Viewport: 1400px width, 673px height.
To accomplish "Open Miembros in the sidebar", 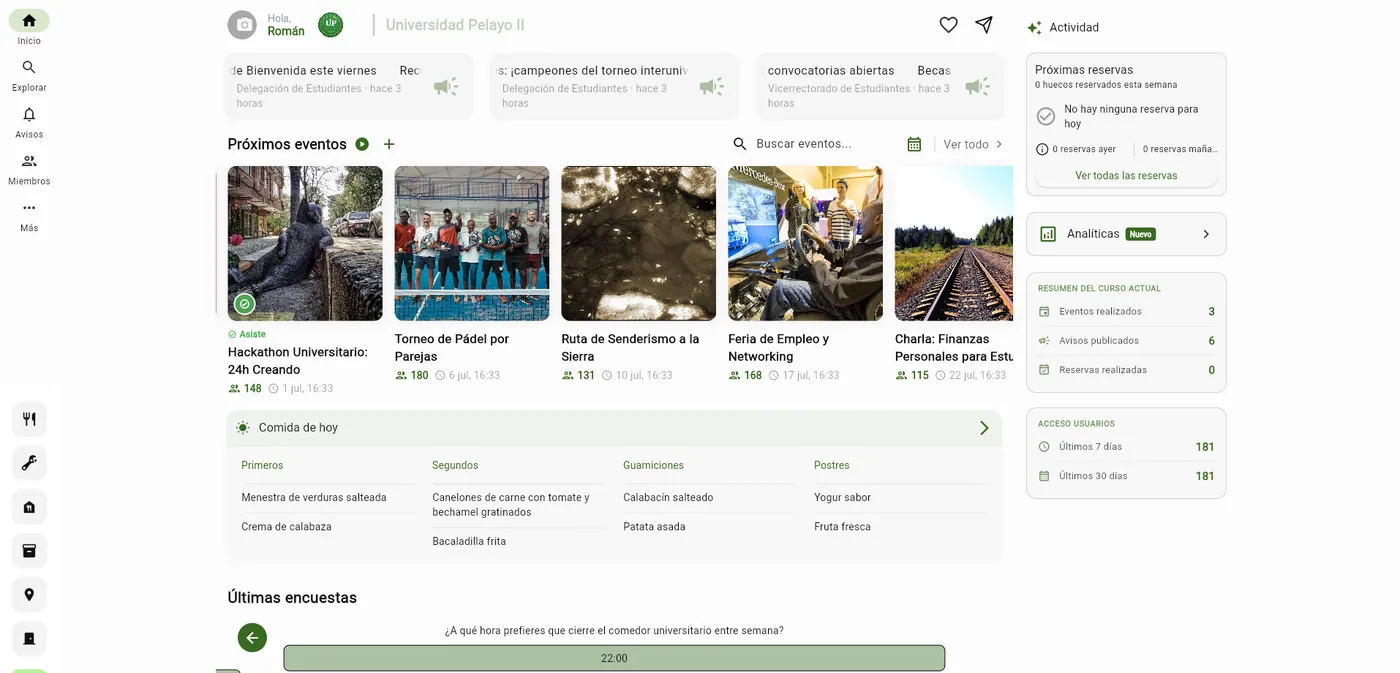I will pyautogui.click(x=29, y=169).
